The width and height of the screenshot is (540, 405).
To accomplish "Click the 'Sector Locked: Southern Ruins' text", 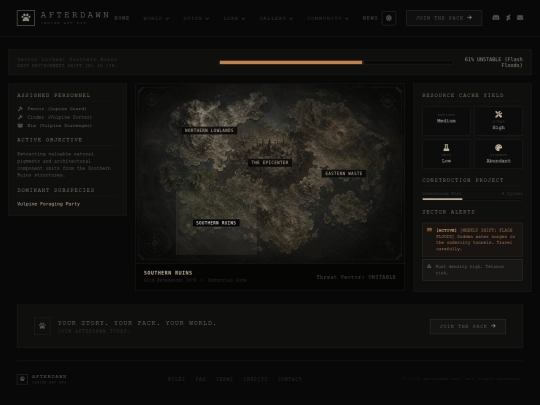I will pyautogui.click(x=67, y=59).
